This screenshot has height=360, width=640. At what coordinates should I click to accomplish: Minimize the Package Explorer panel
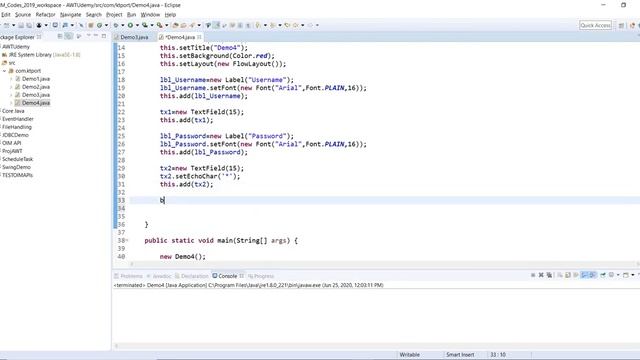pos(96,36)
